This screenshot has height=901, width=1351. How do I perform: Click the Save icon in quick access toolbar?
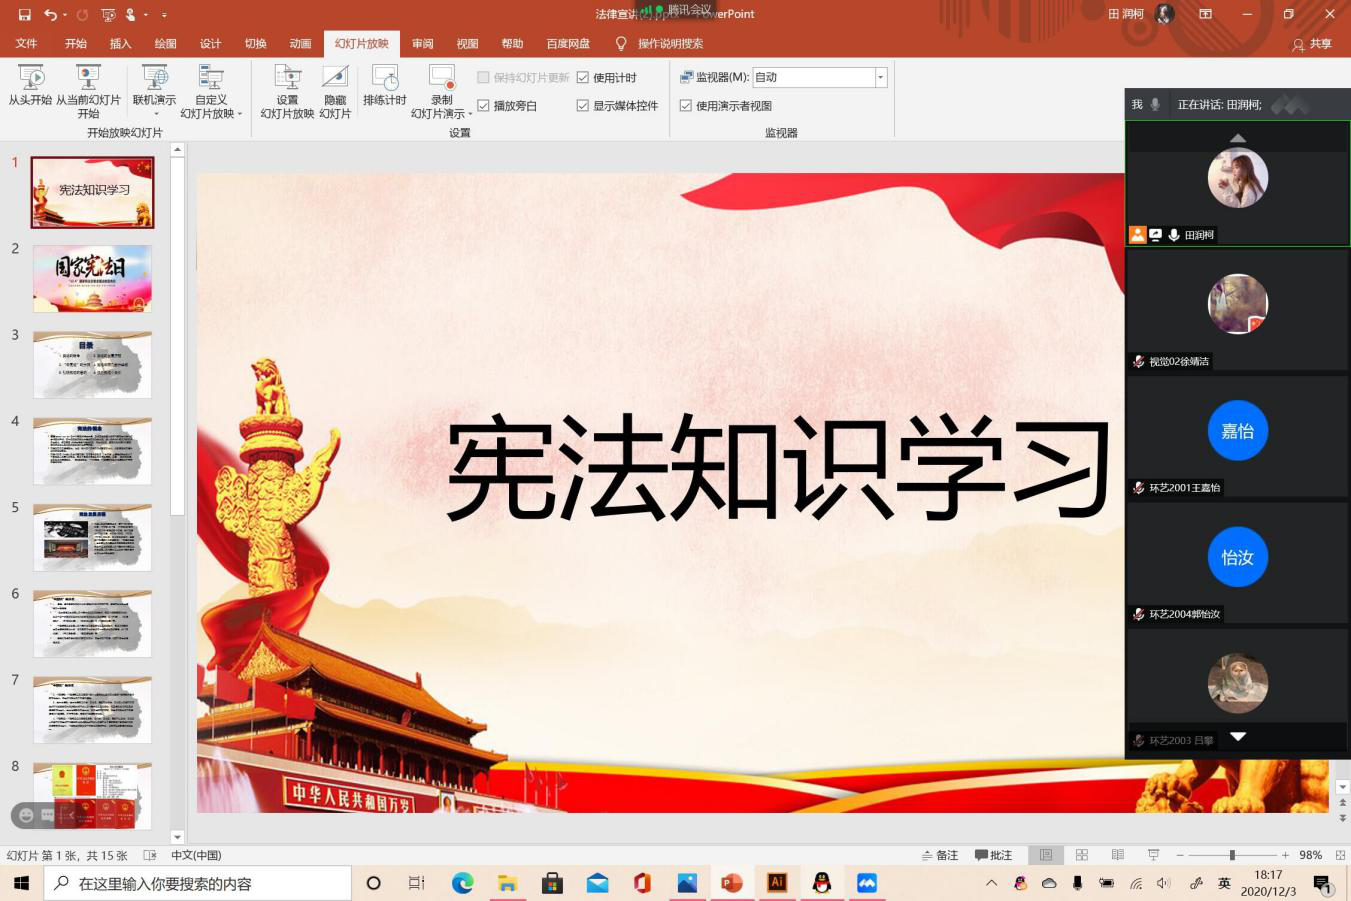(24, 14)
